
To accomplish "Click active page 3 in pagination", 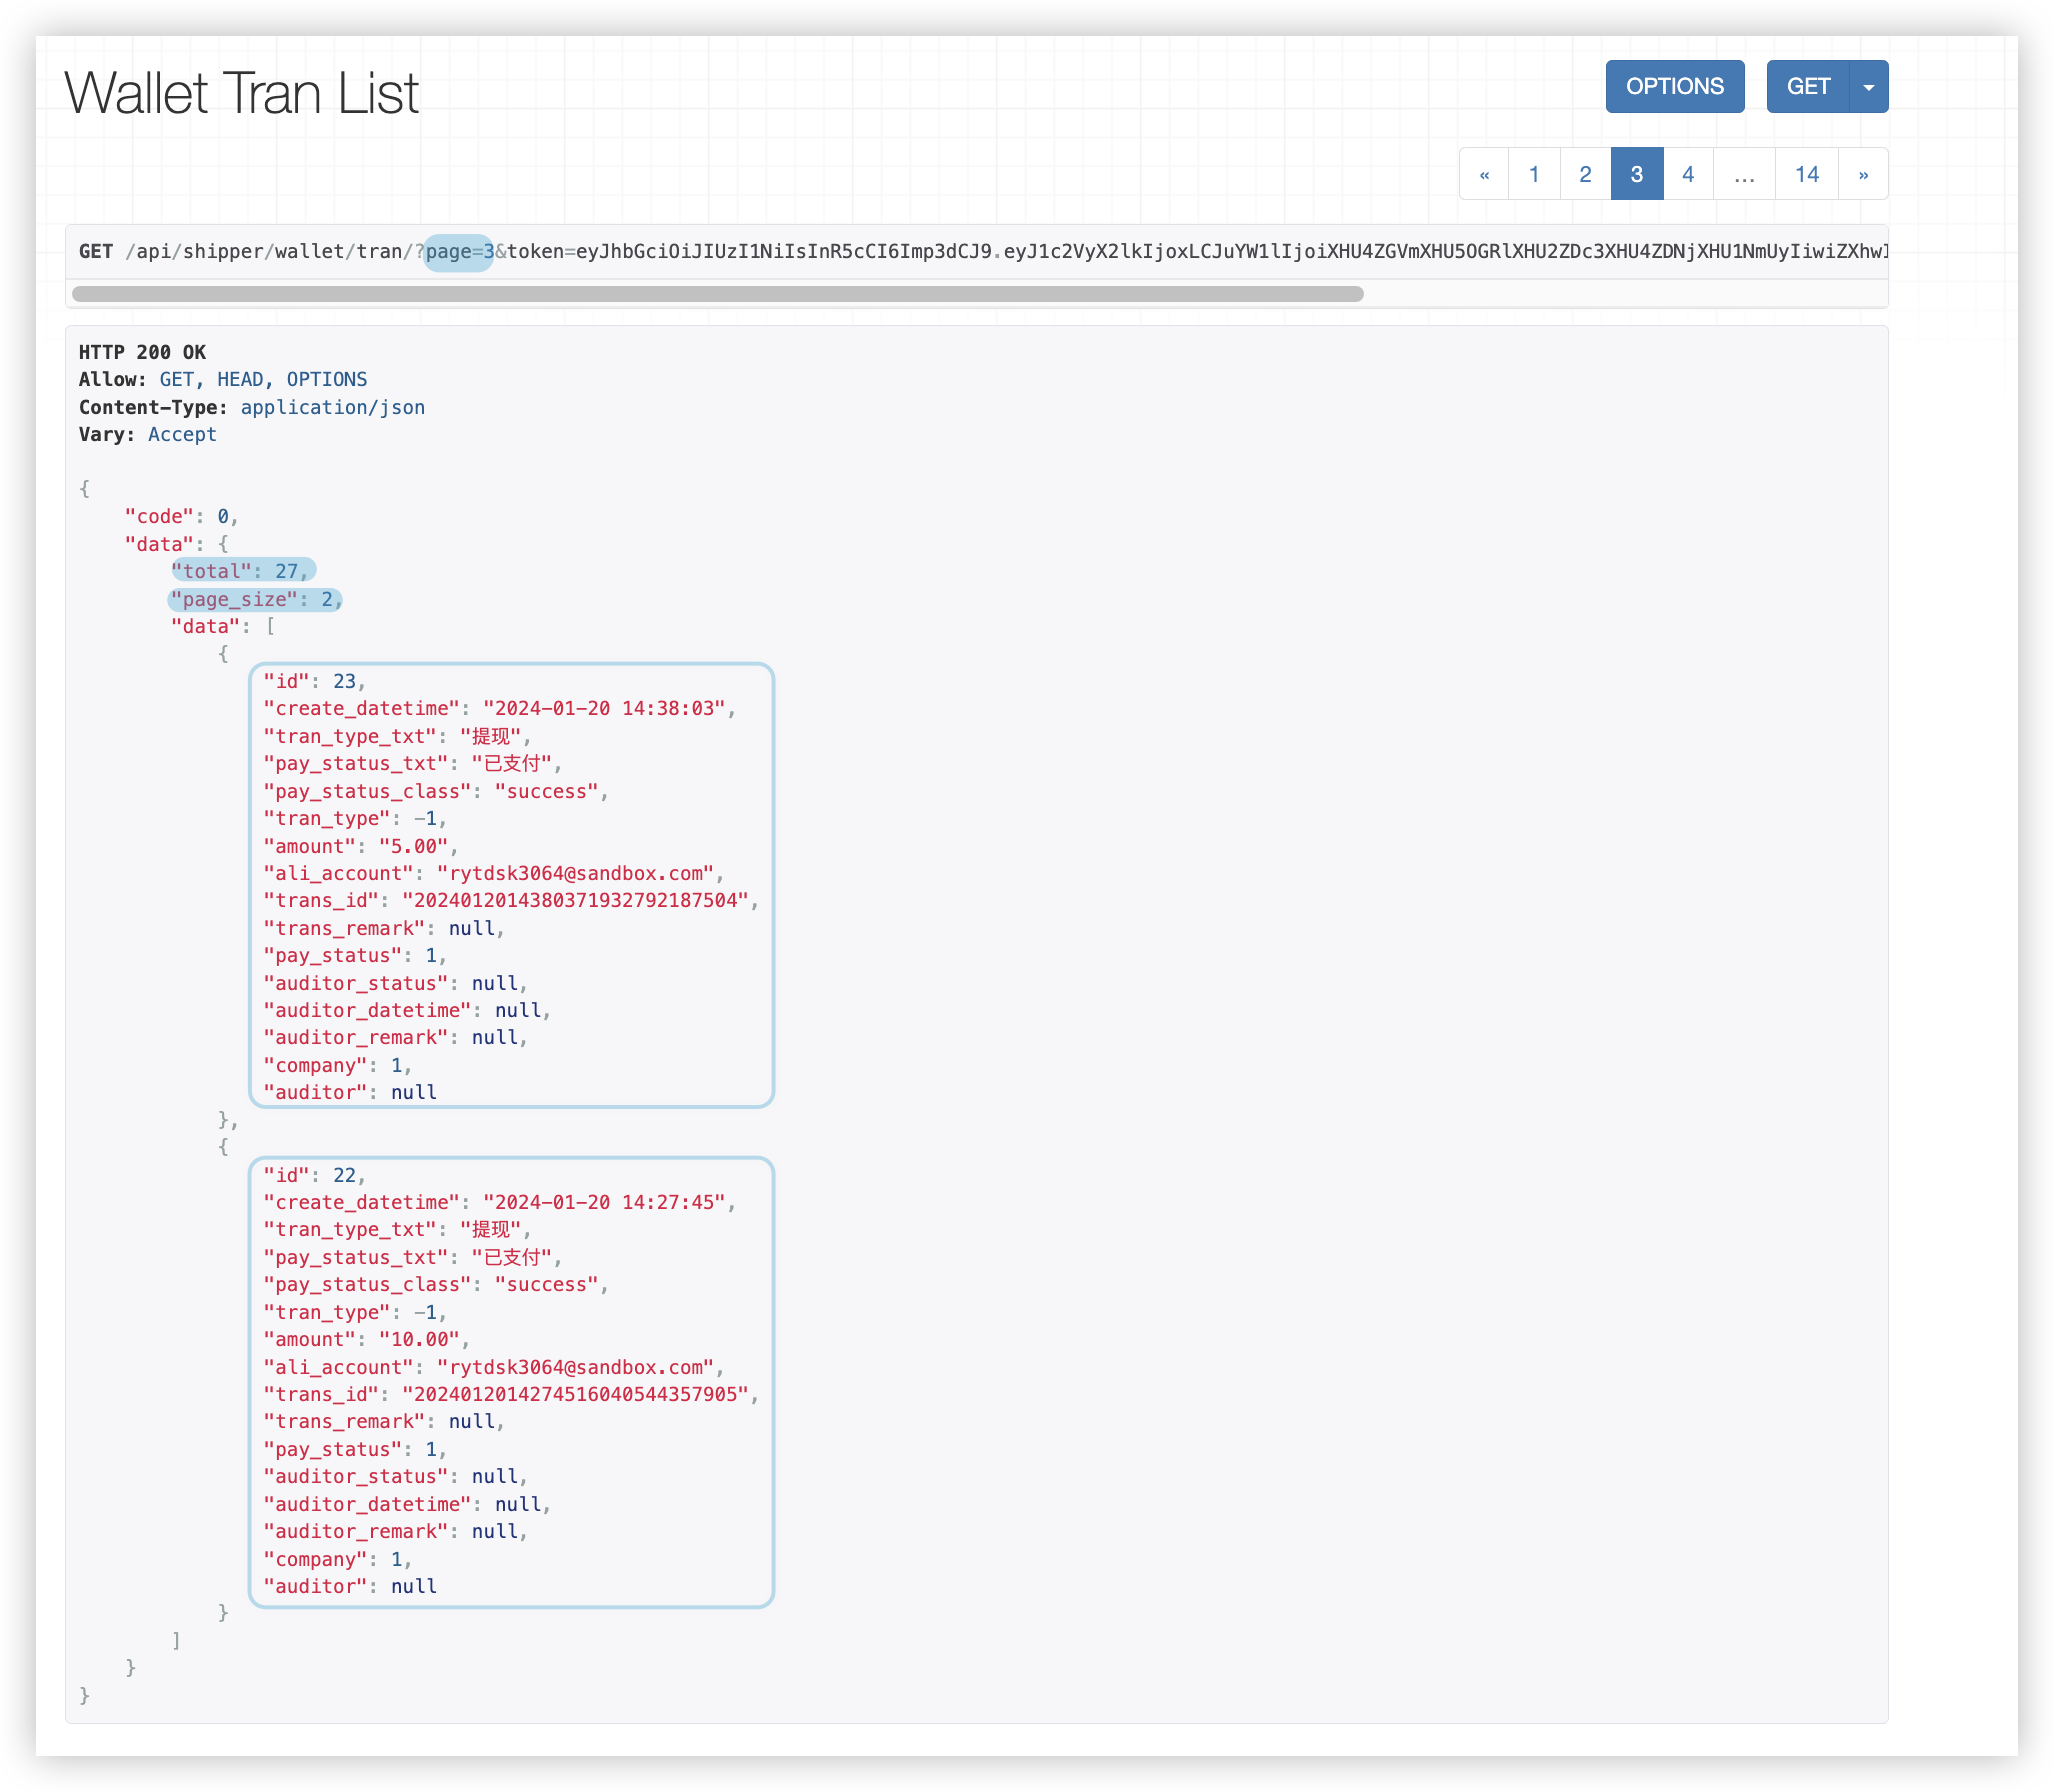I will [1637, 175].
